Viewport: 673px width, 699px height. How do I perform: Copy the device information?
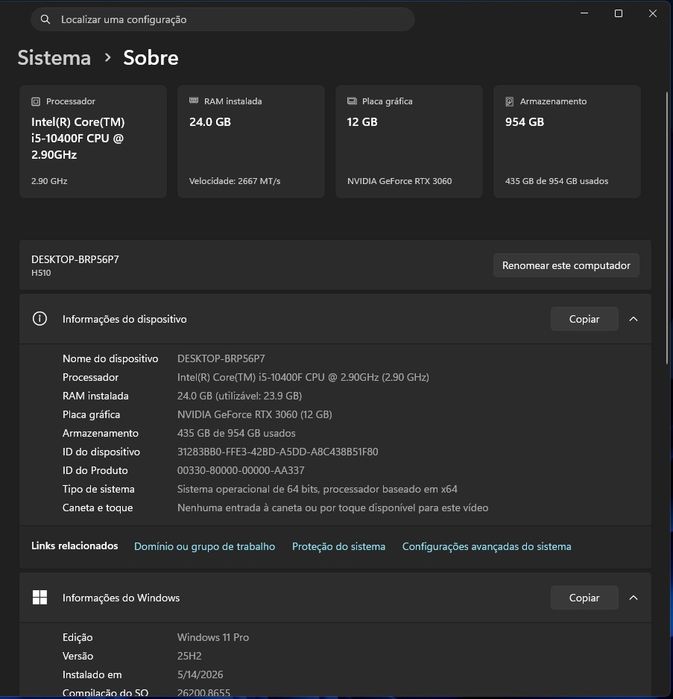coord(584,319)
